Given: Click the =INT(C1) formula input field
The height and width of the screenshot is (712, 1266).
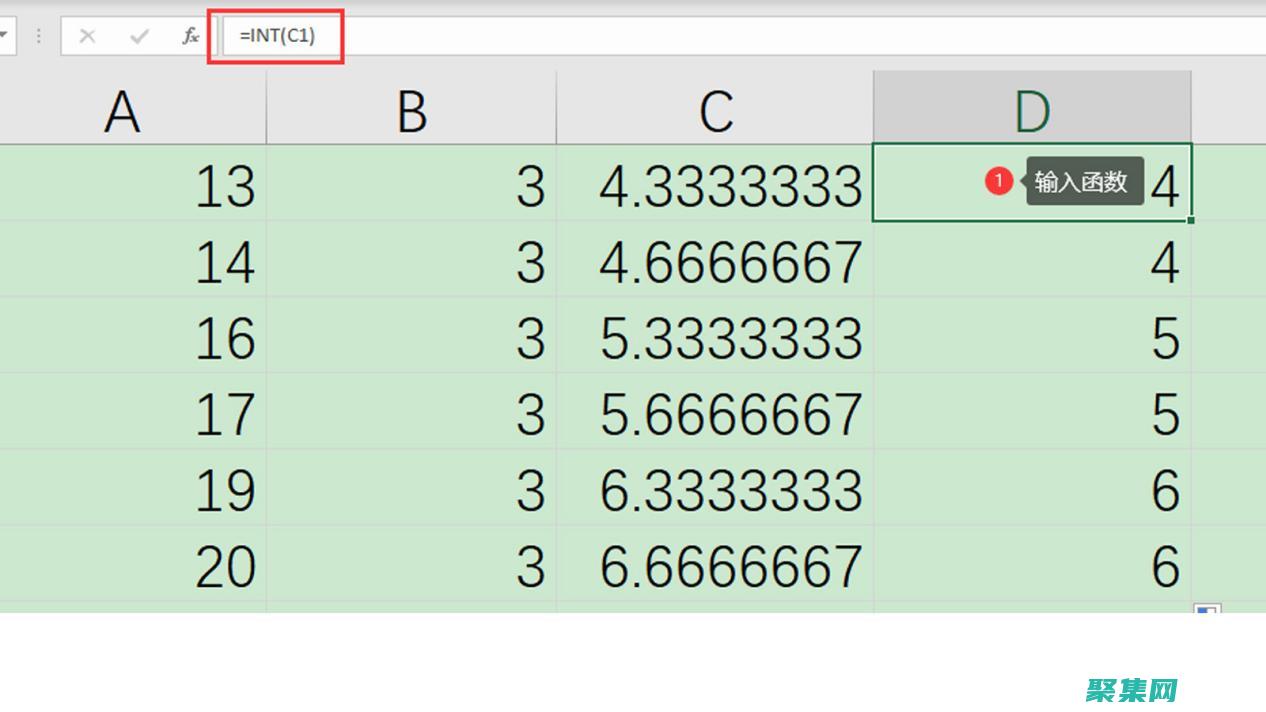Looking at the screenshot, I should (x=700, y=37).
